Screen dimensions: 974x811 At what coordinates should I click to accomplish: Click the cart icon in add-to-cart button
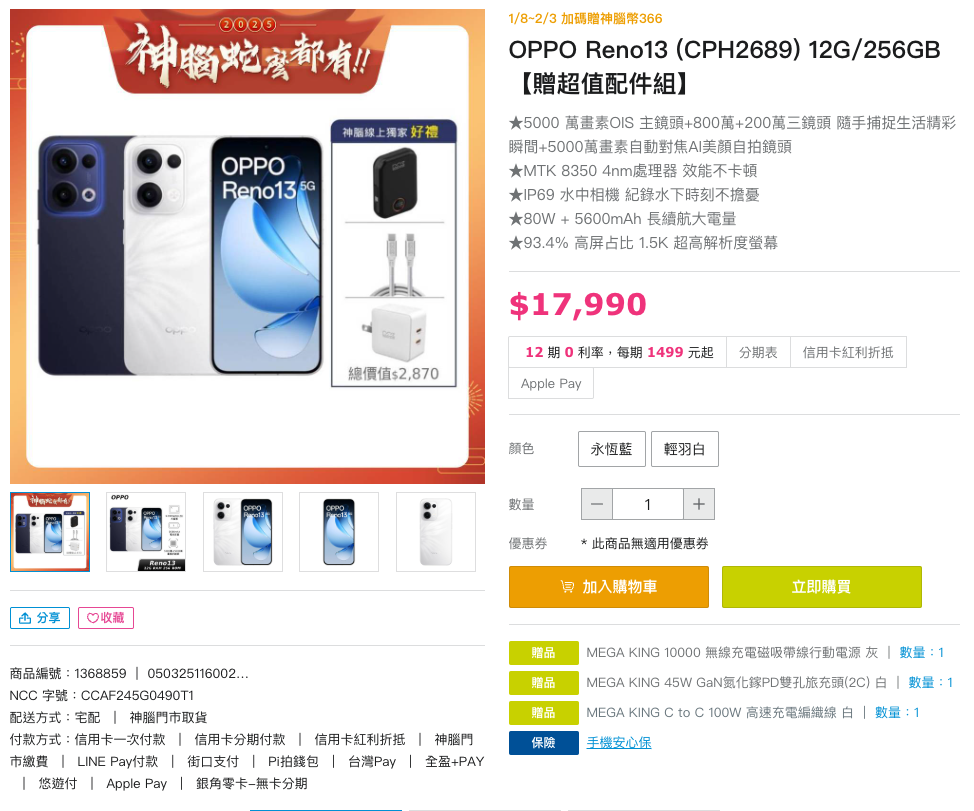567,587
